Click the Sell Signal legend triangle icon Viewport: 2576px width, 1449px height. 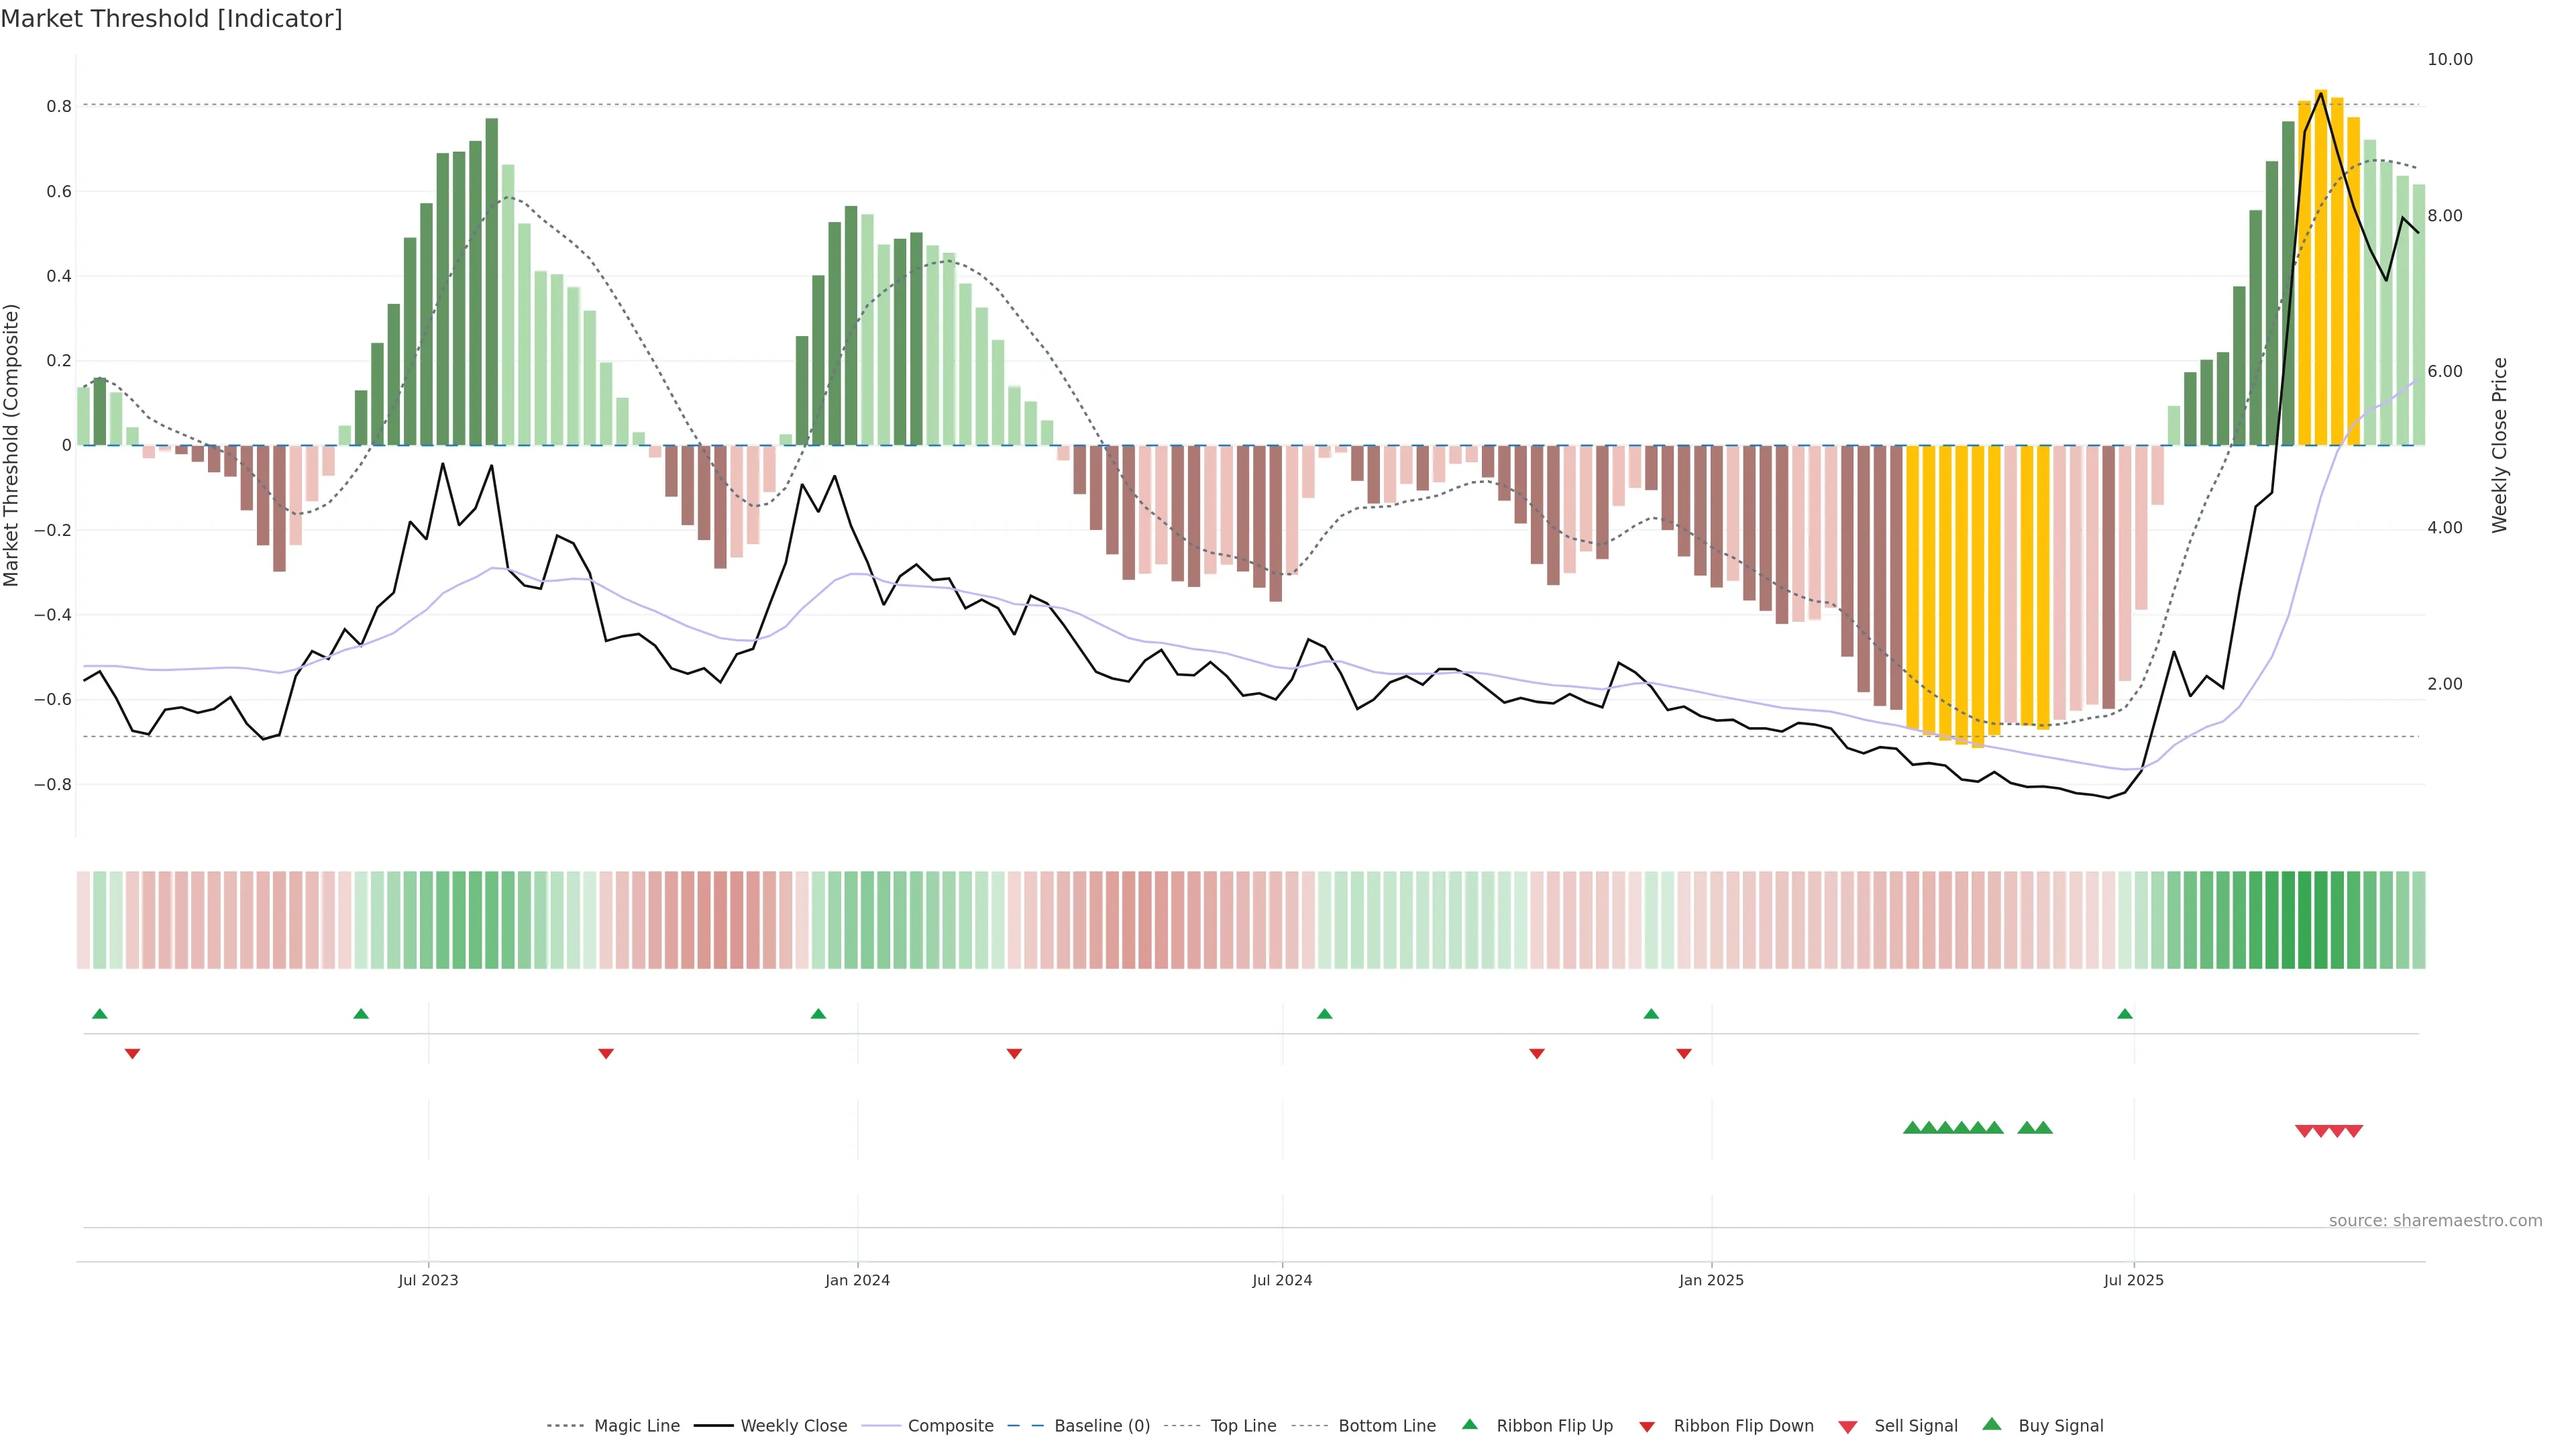pyautogui.click(x=1847, y=1427)
